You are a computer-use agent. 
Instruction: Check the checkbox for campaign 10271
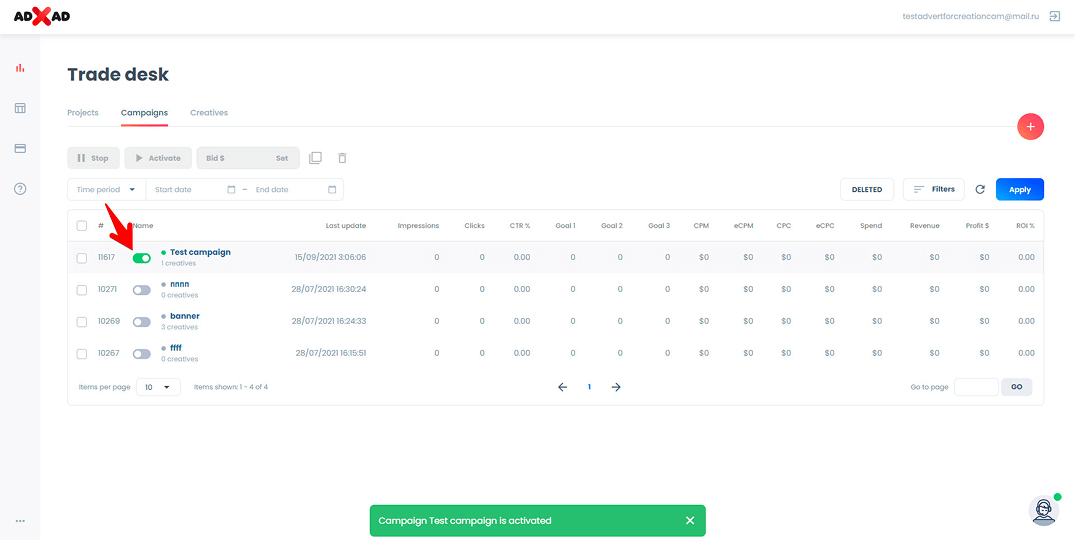(x=82, y=290)
